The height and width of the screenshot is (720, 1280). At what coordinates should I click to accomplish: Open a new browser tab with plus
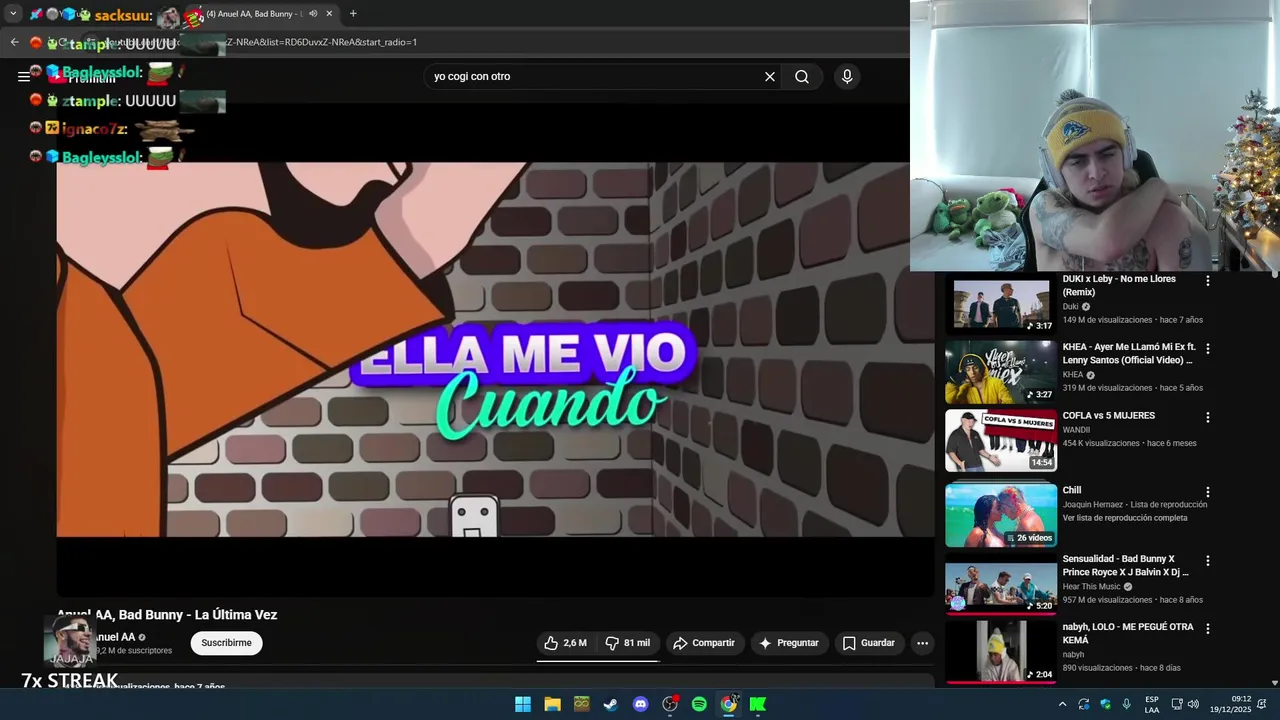click(353, 14)
